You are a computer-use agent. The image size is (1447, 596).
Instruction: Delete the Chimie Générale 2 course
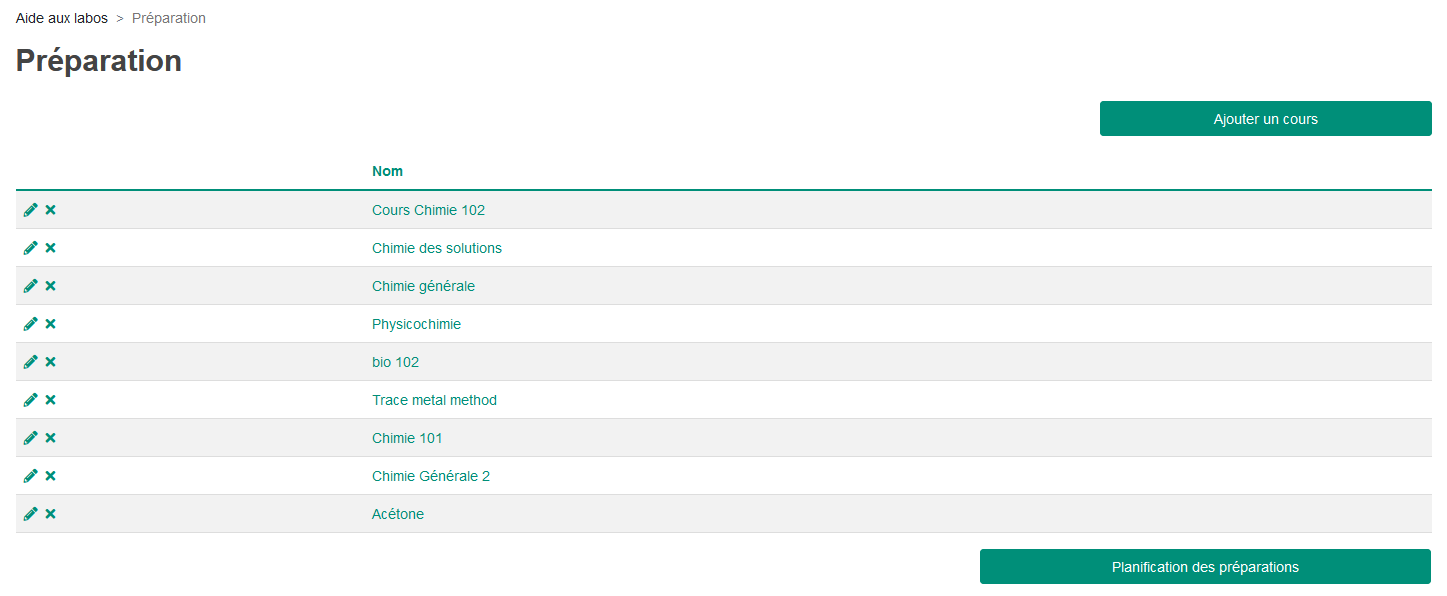51,476
